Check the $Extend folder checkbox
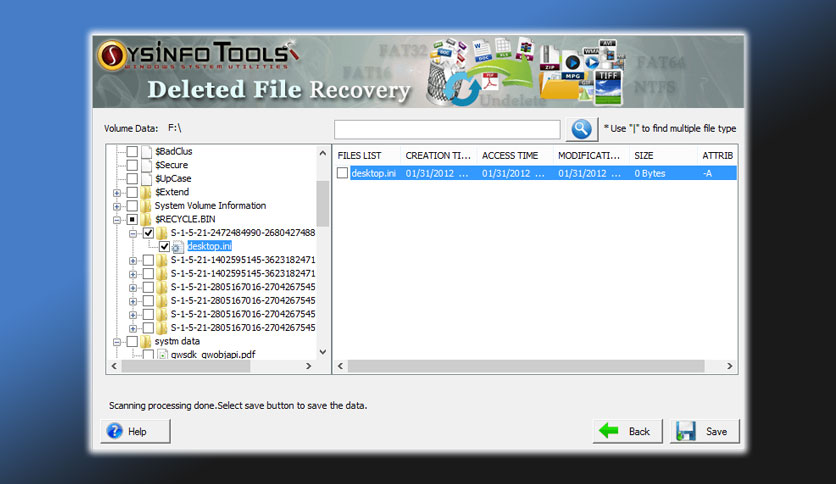 (132, 192)
